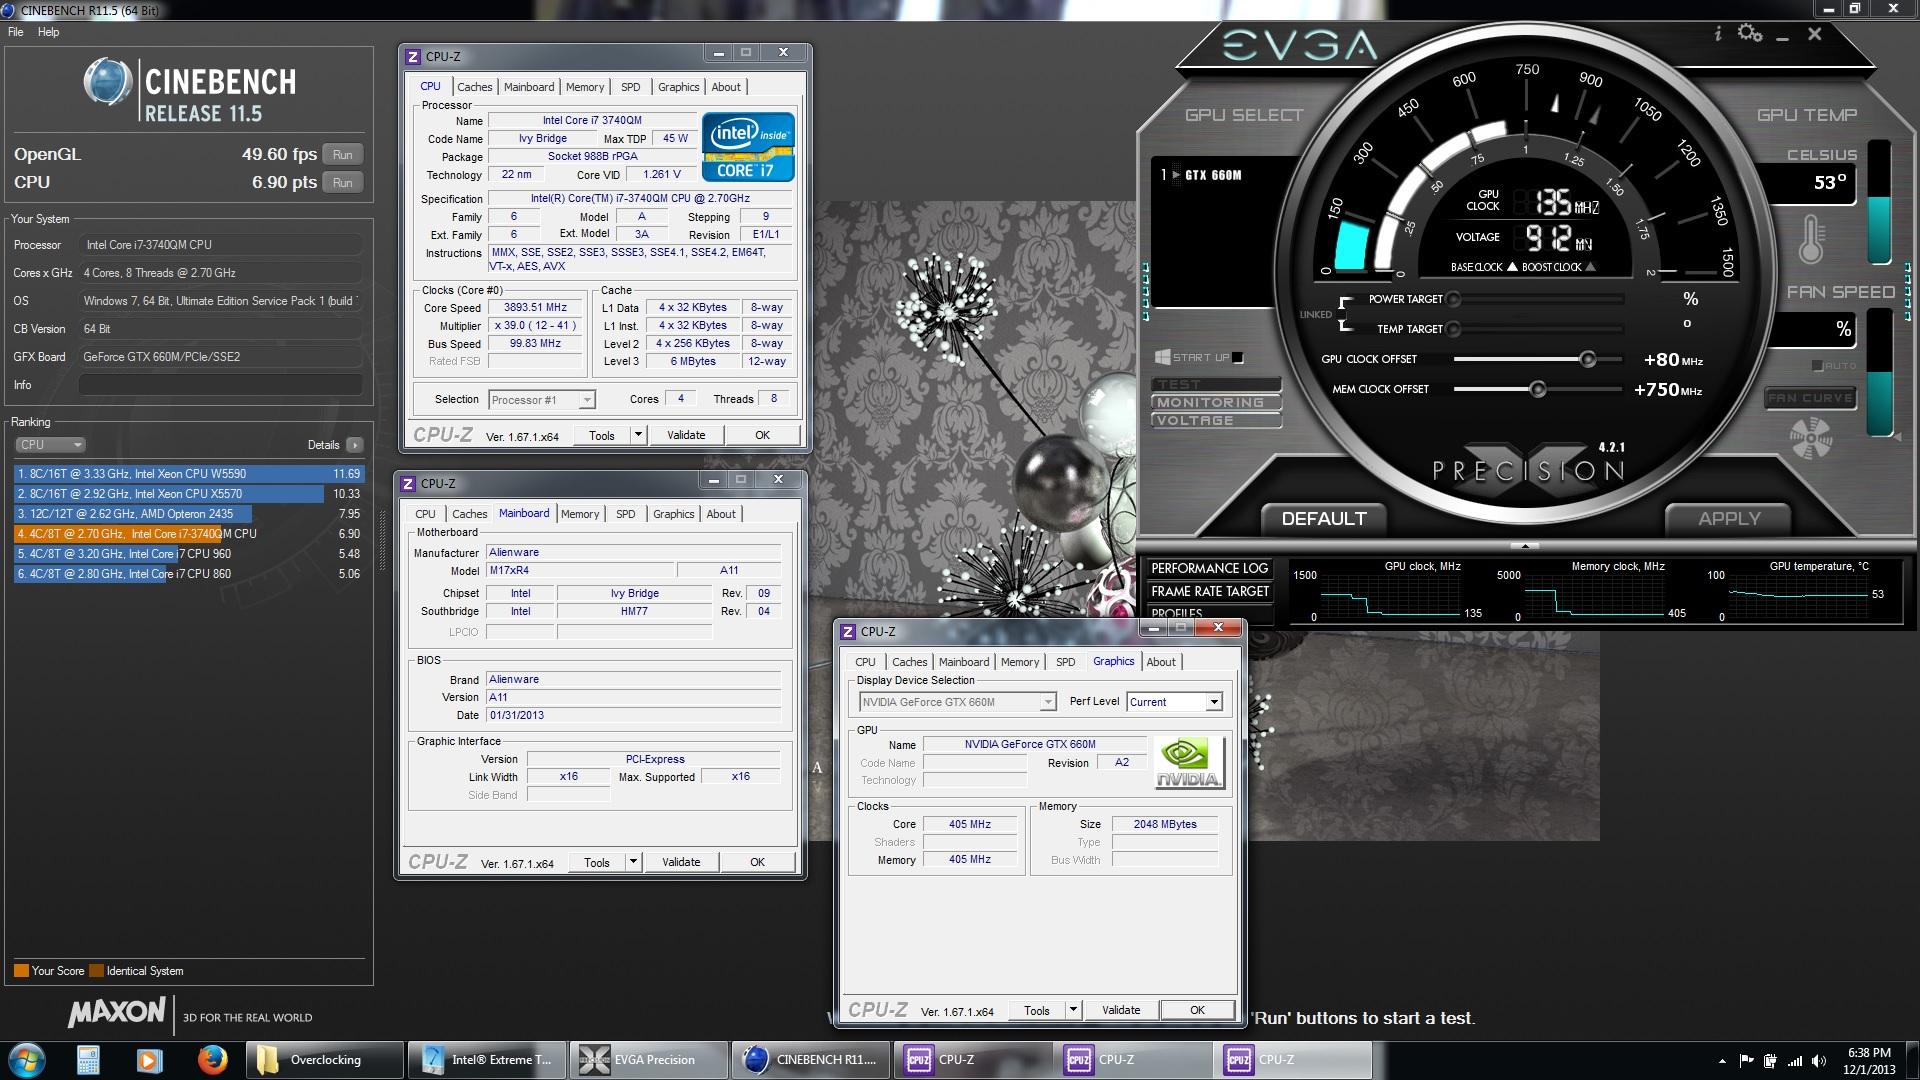Image resolution: width=1920 pixels, height=1080 pixels.
Task: Open Tools dropdown arrow in Mainboard CPU-Z window
Action: (x=633, y=862)
